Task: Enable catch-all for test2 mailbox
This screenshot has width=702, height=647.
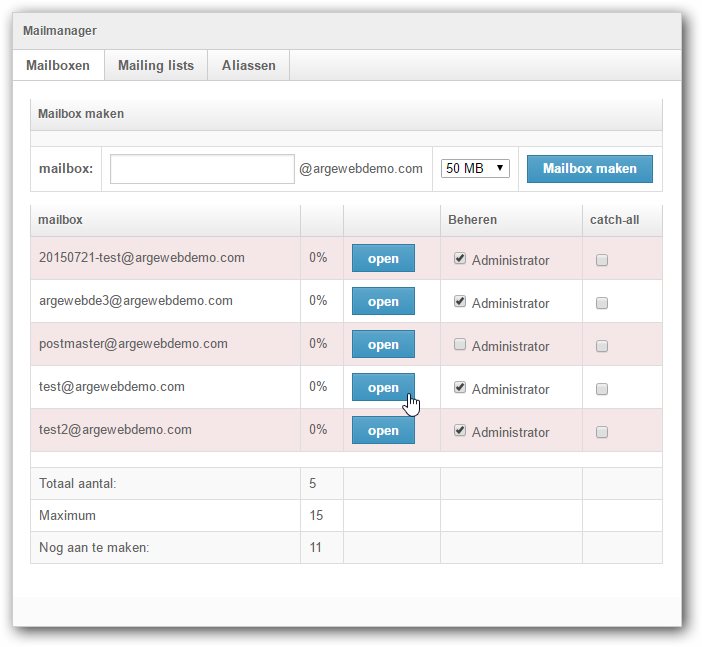Action: click(602, 432)
